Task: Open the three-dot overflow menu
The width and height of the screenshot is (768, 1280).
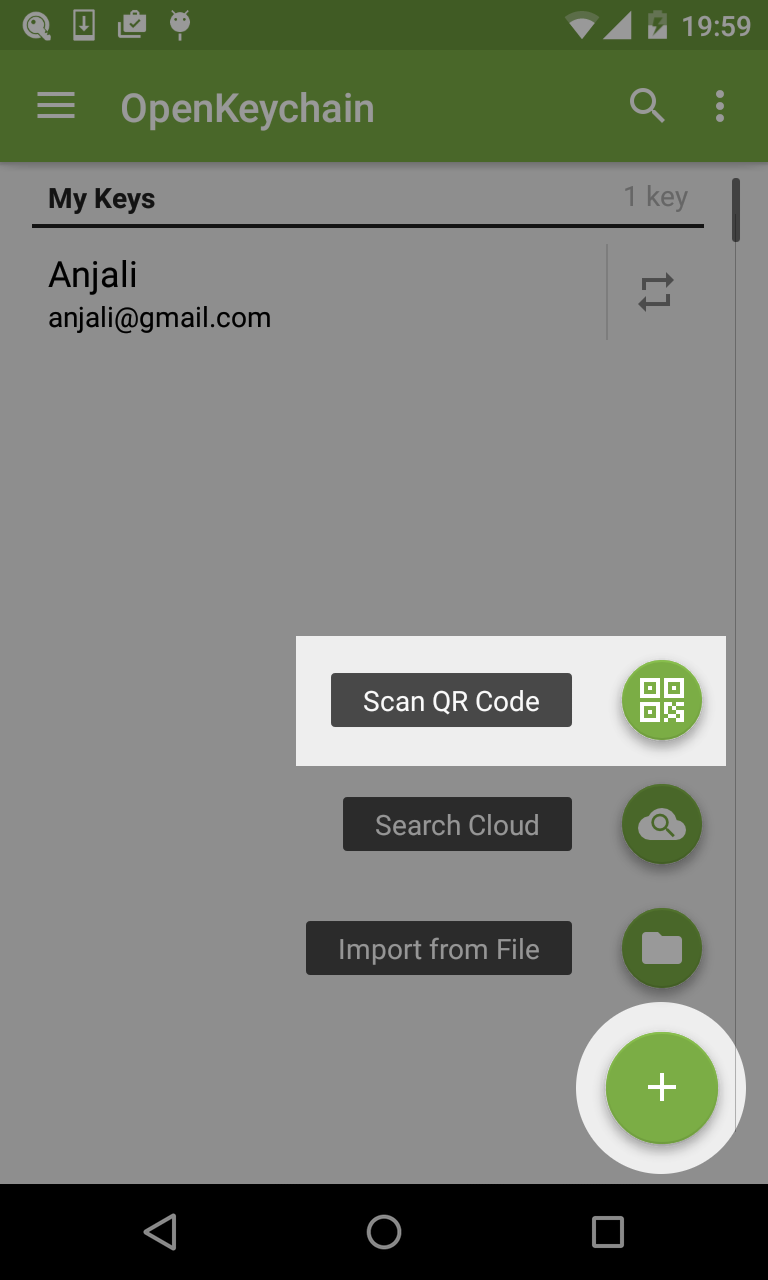Action: point(720,106)
